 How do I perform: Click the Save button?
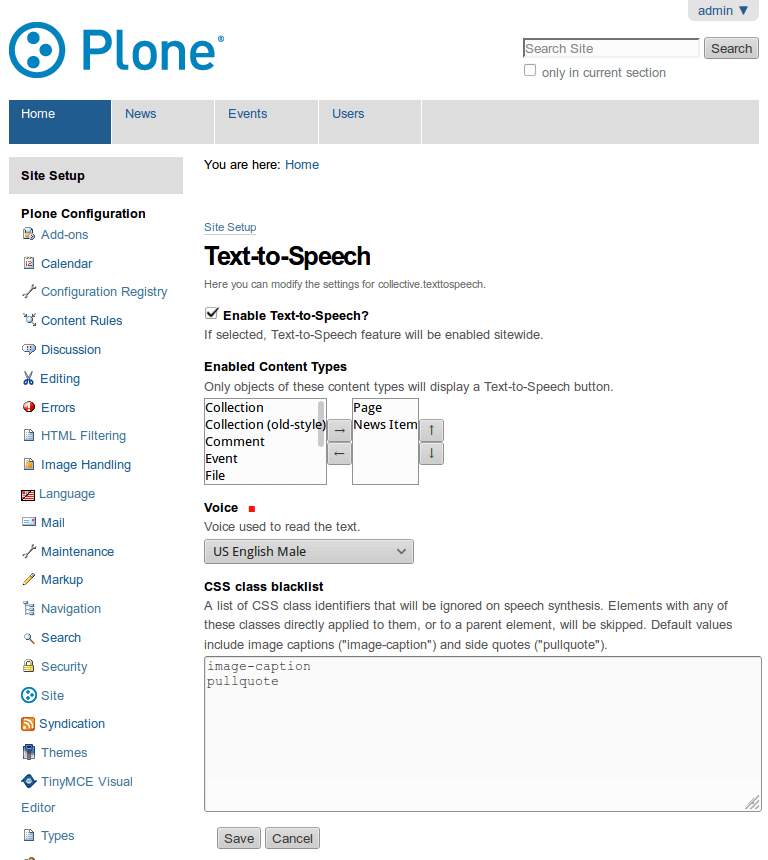(239, 838)
